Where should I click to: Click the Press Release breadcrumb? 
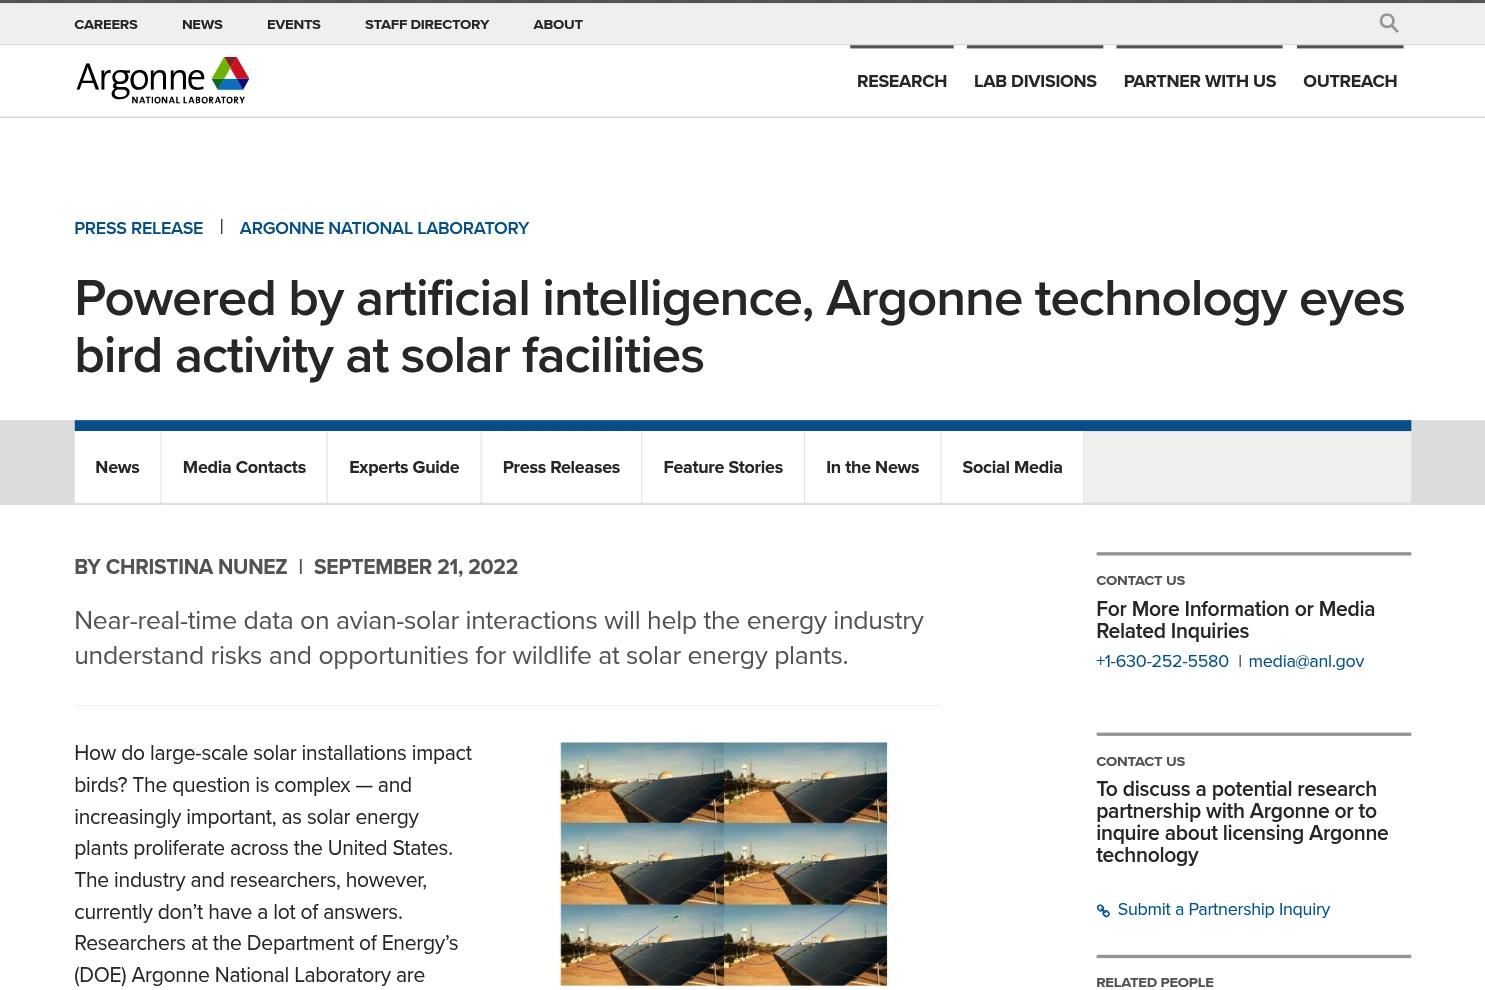pyautogui.click(x=139, y=228)
